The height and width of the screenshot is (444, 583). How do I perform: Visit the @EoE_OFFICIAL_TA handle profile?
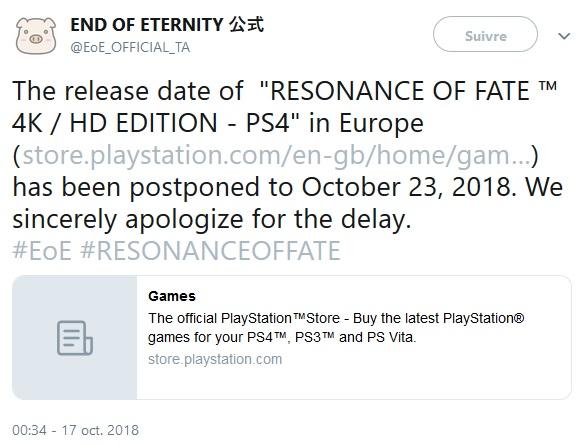tap(130, 47)
